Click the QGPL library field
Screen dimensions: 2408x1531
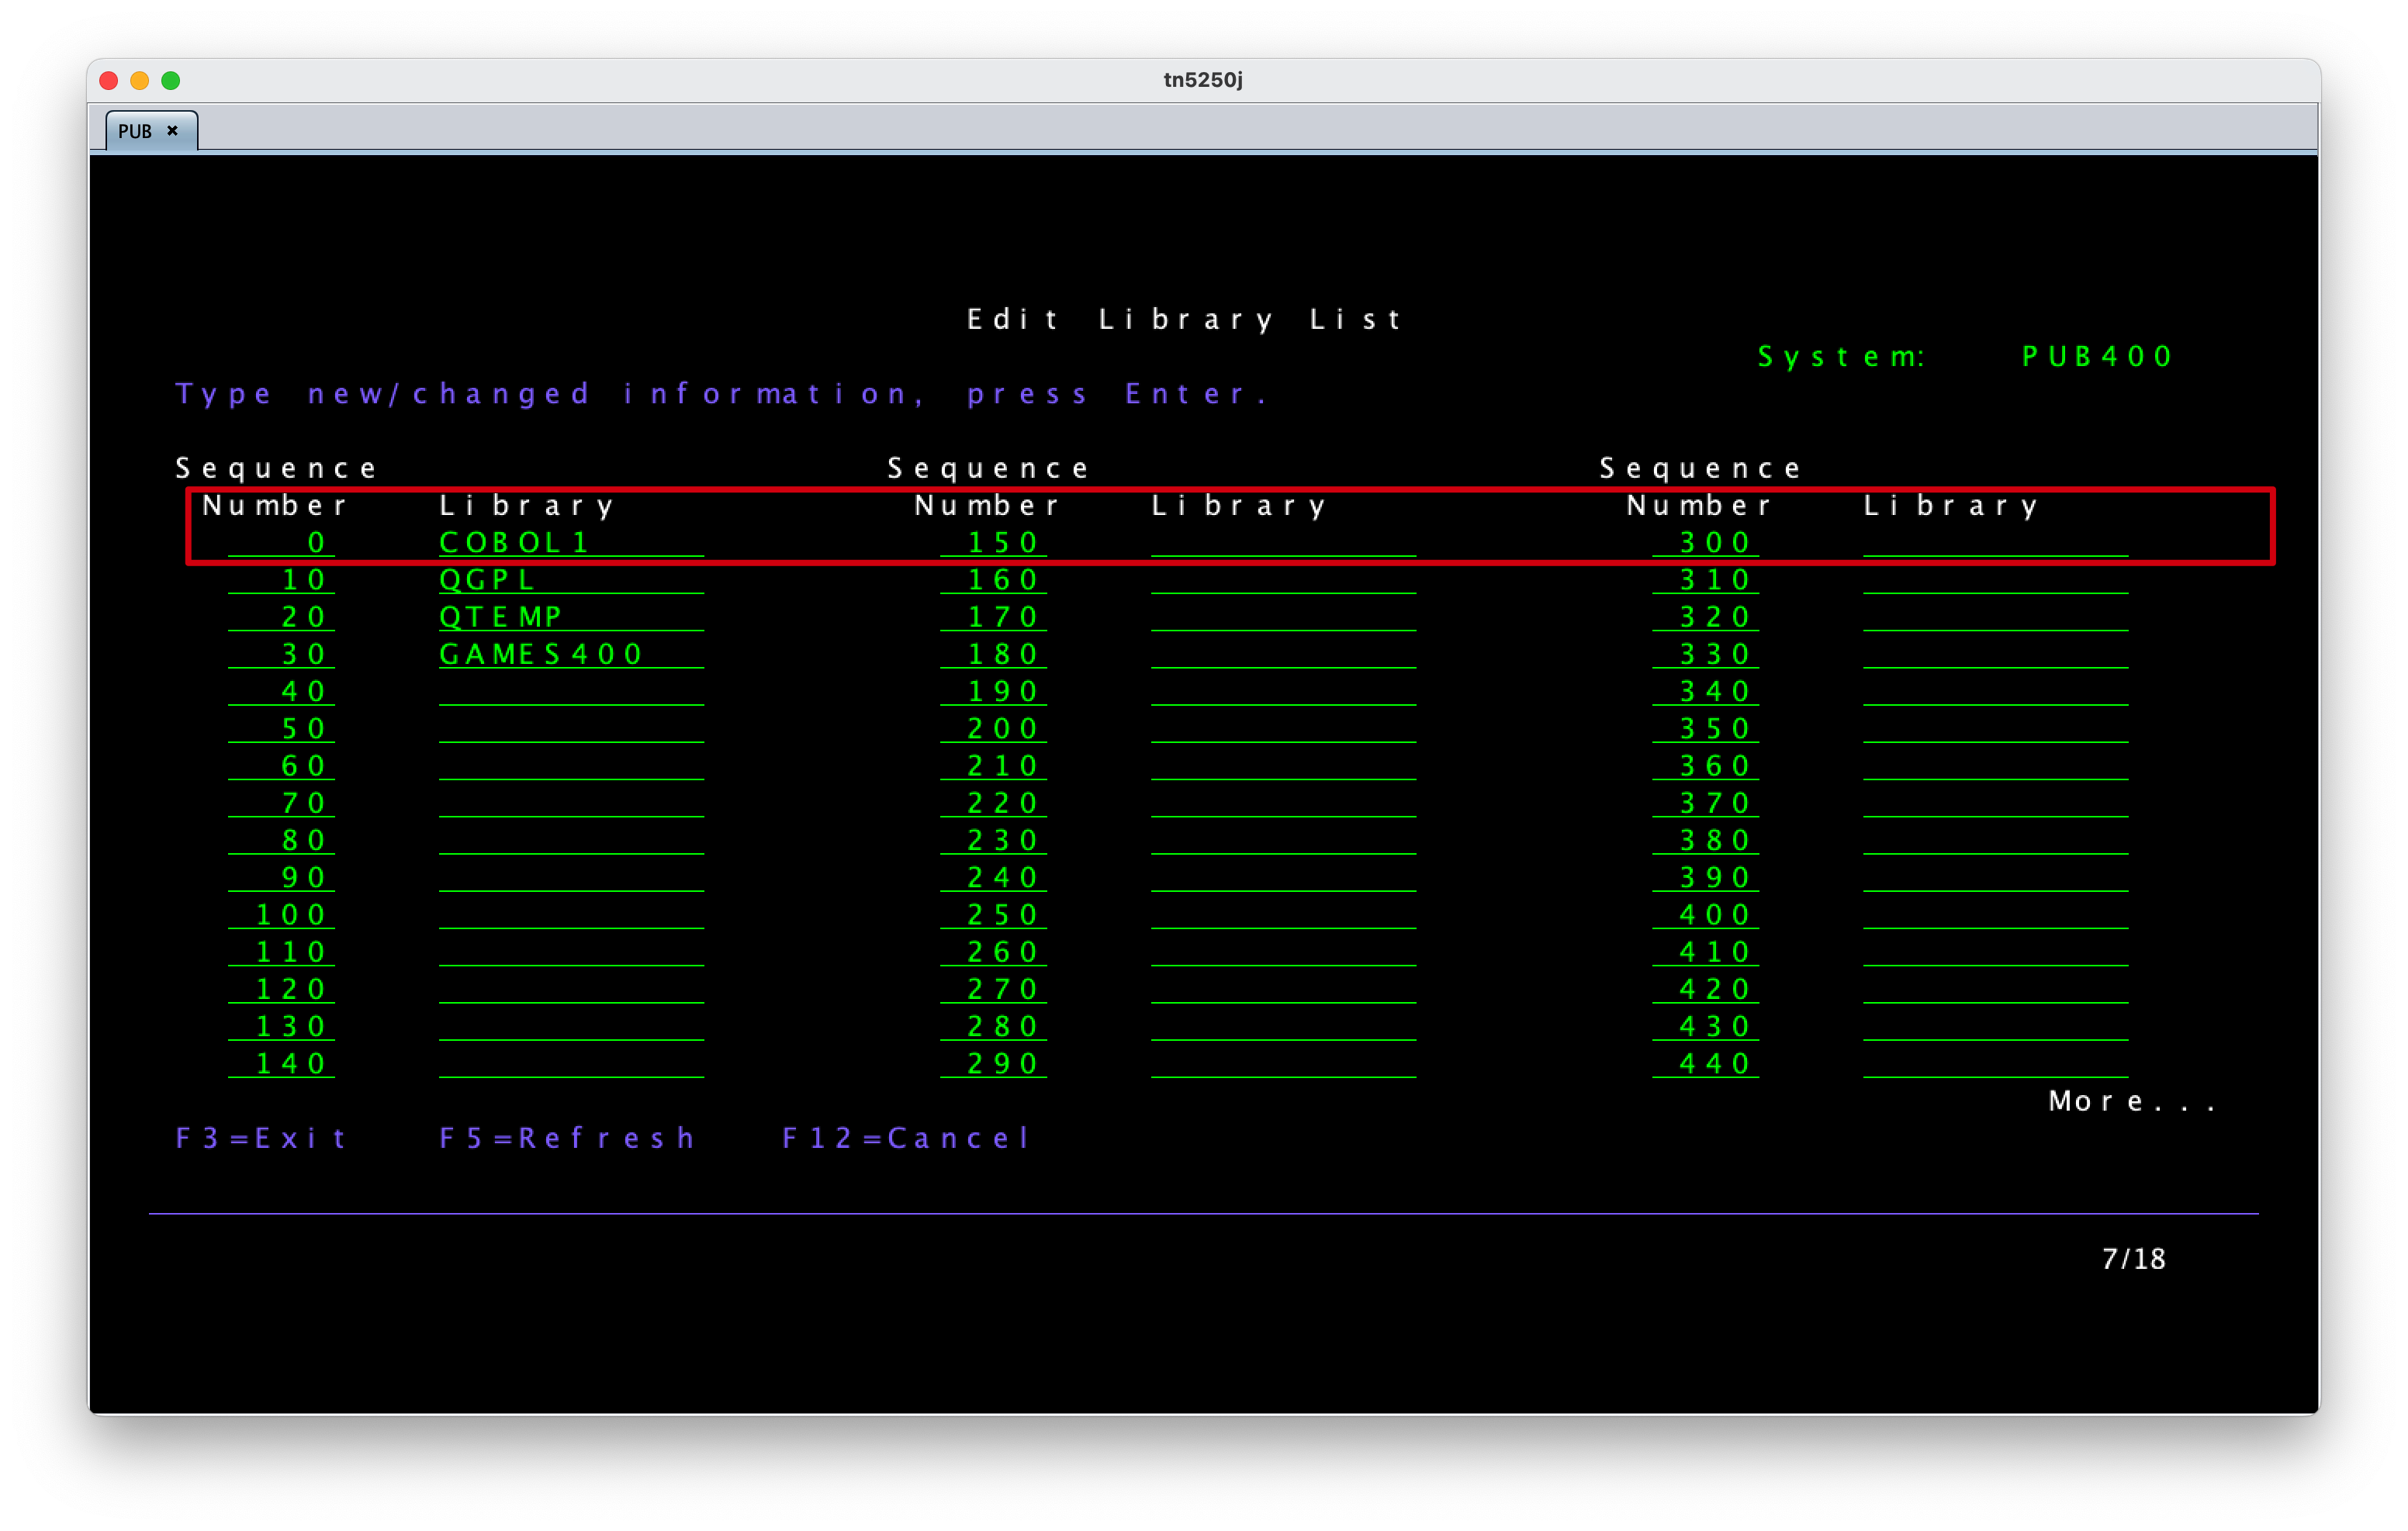pos(571,580)
